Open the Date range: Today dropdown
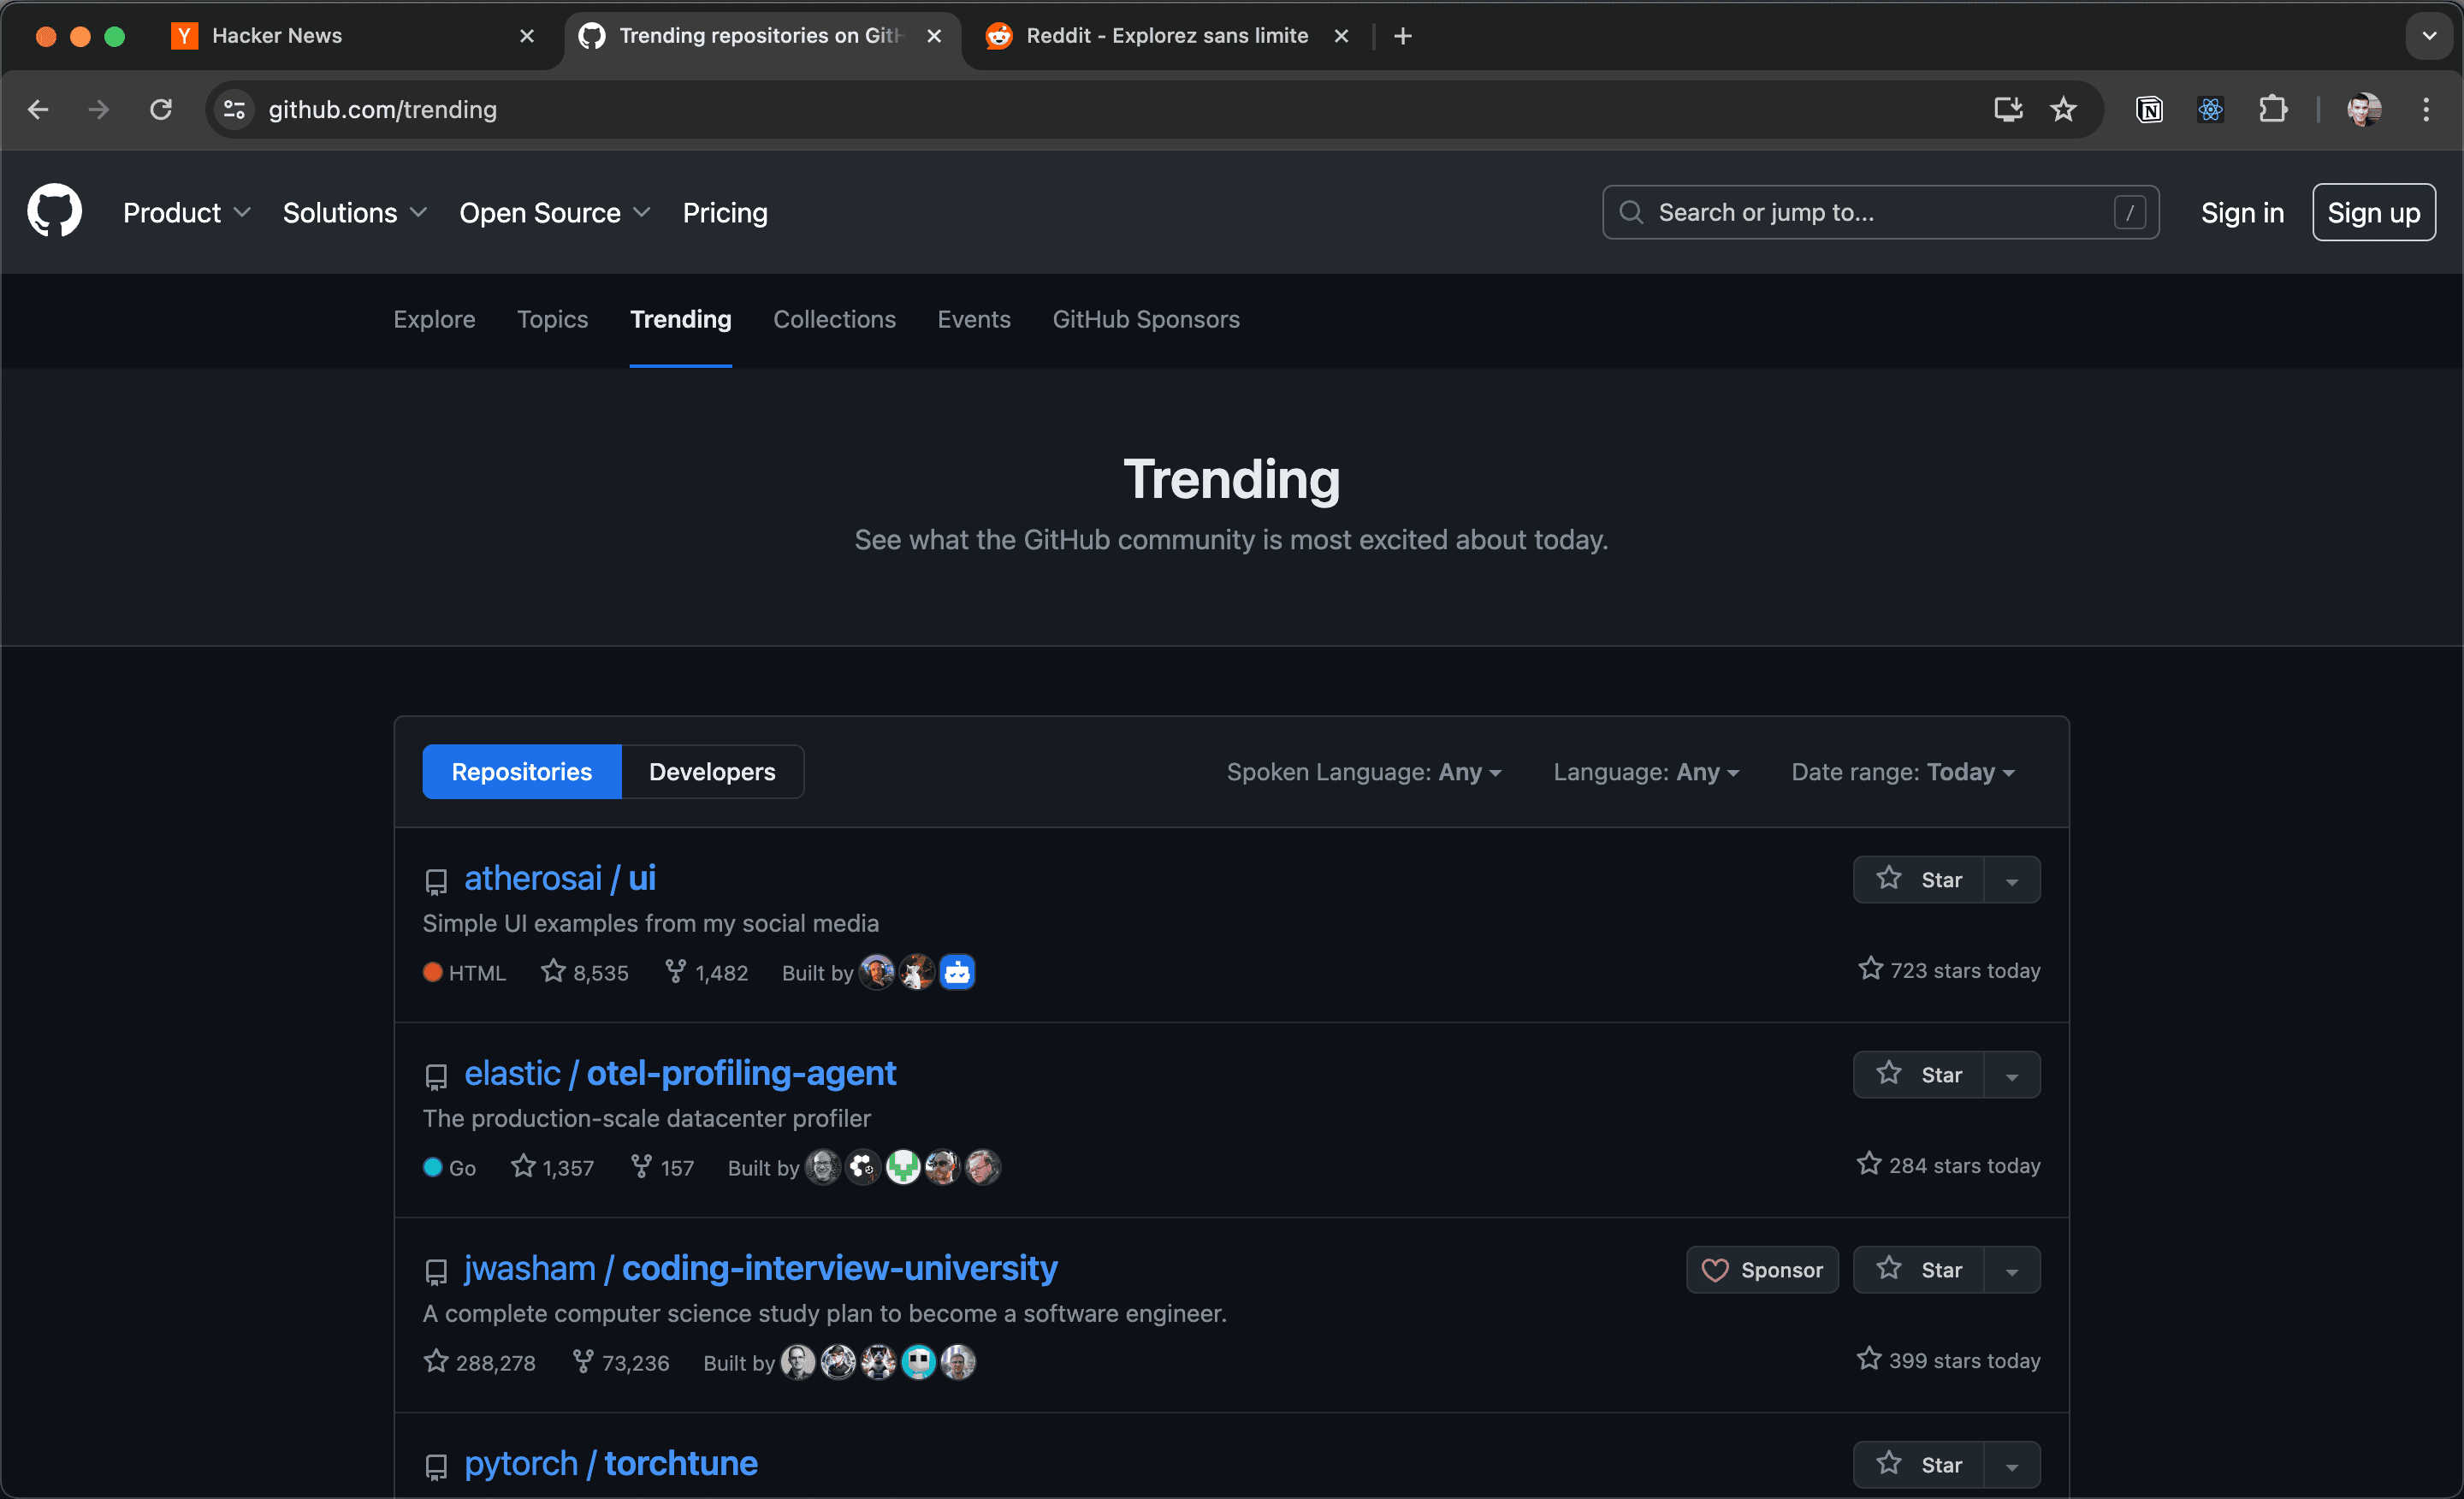The width and height of the screenshot is (2464, 1499). (1903, 772)
